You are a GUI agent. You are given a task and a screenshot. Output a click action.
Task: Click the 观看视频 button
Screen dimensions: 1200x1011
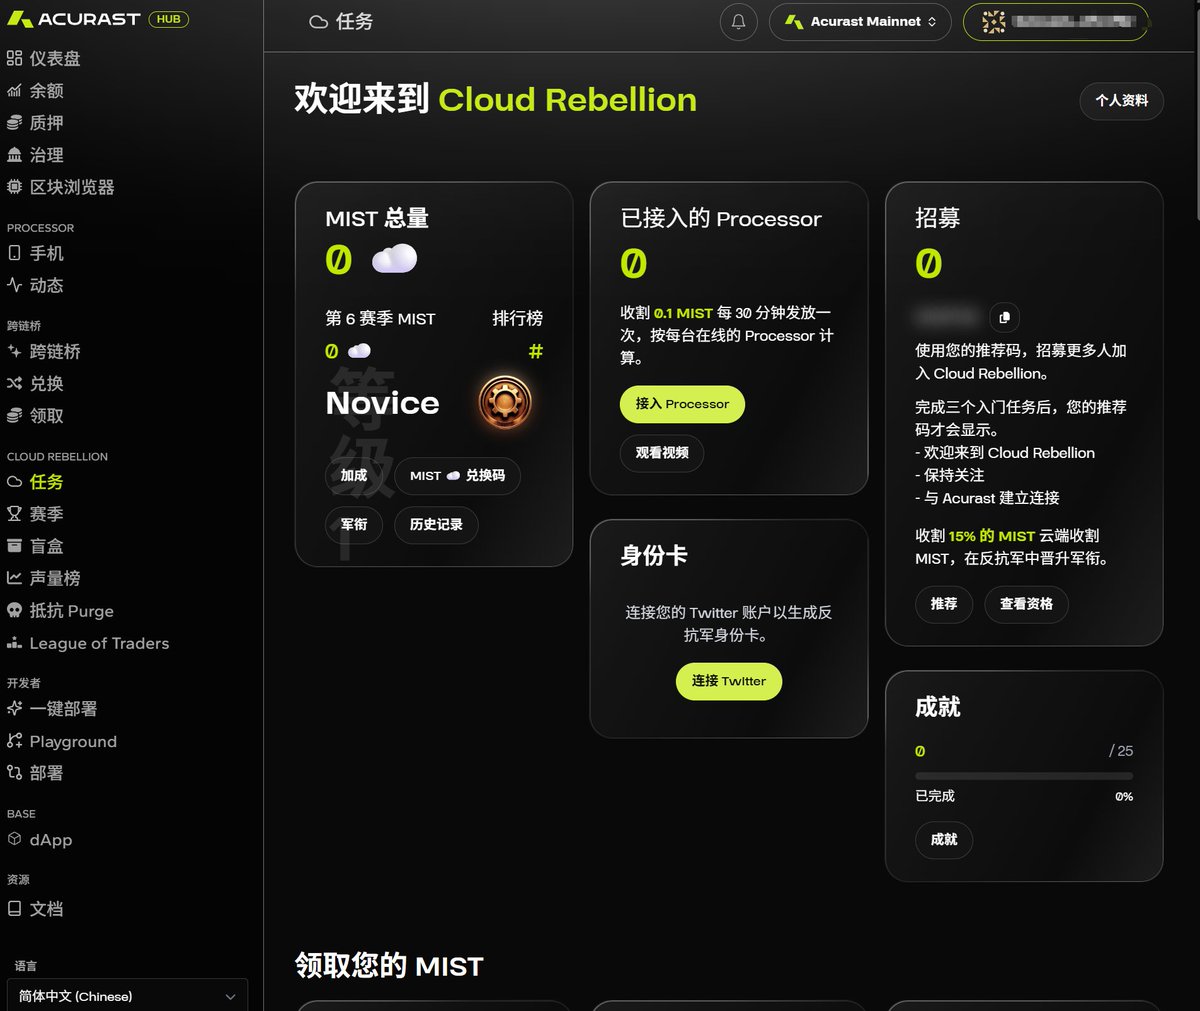[662, 453]
